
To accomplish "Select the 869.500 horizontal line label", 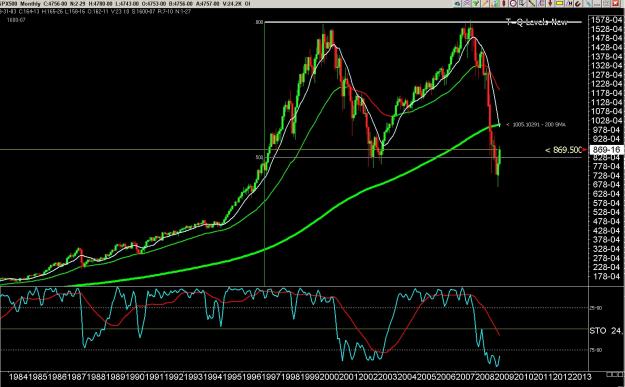I will (564, 150).
